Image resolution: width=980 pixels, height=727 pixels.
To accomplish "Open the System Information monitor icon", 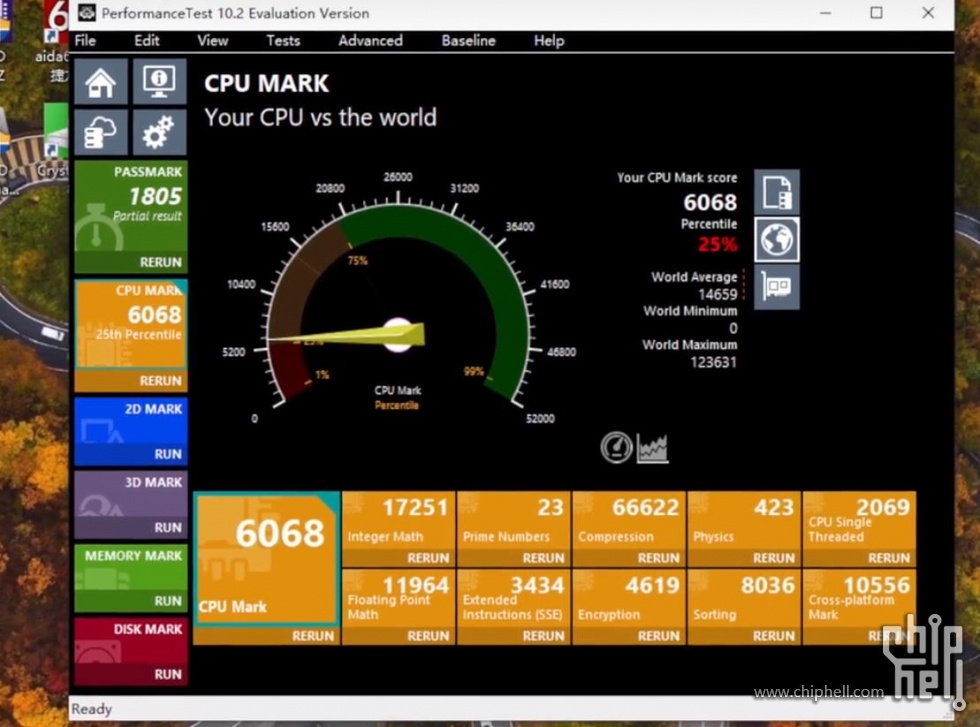I will [159, 81].
